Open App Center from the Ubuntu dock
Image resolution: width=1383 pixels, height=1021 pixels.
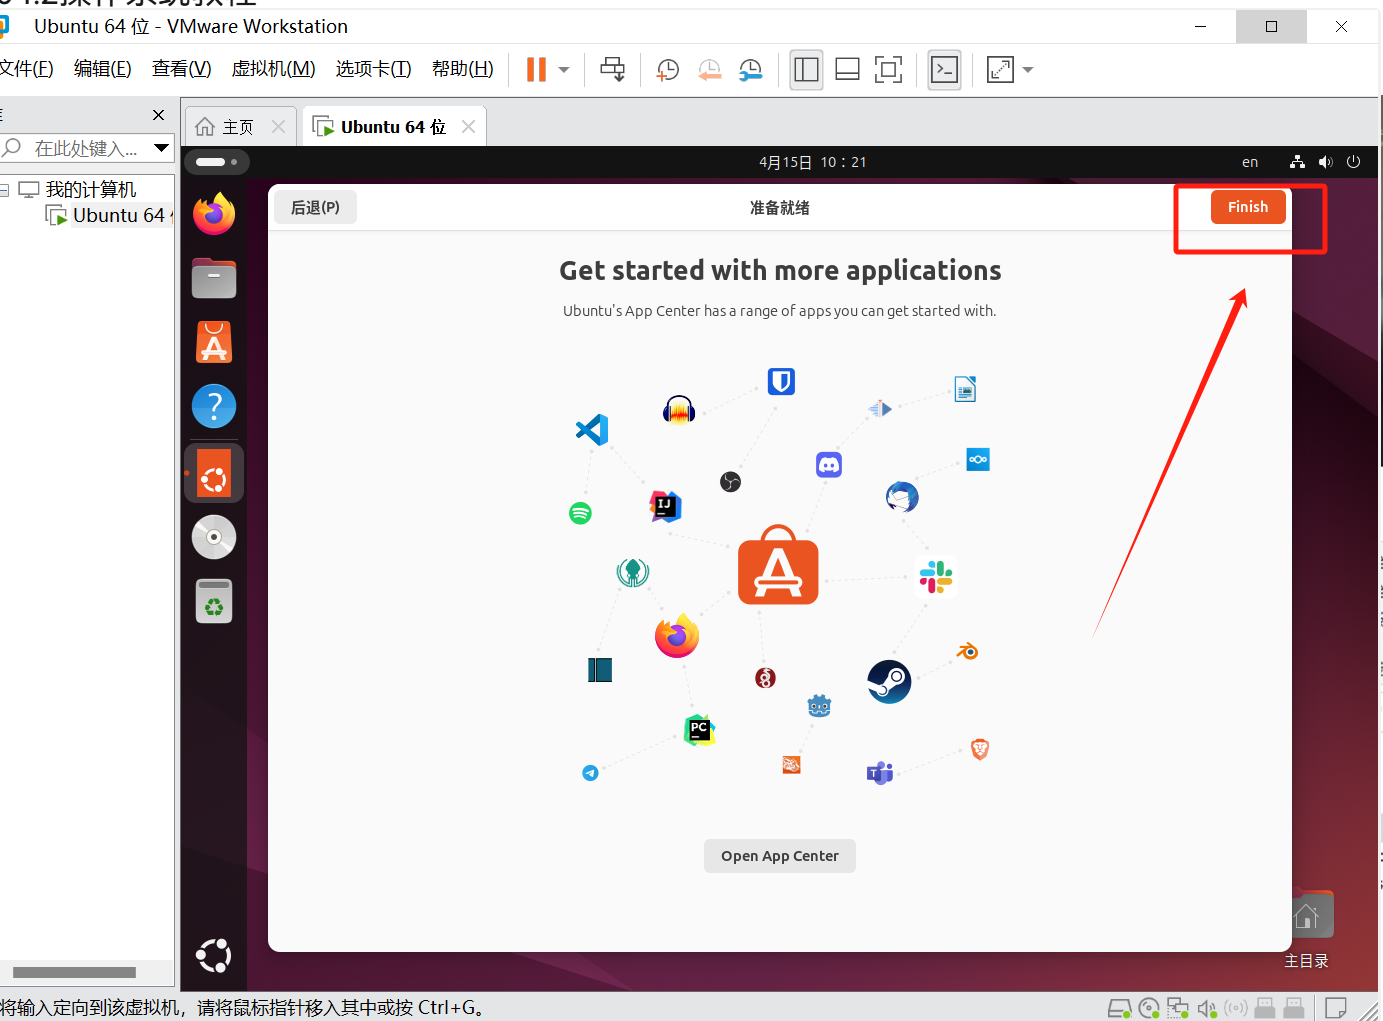click(214, 342)
